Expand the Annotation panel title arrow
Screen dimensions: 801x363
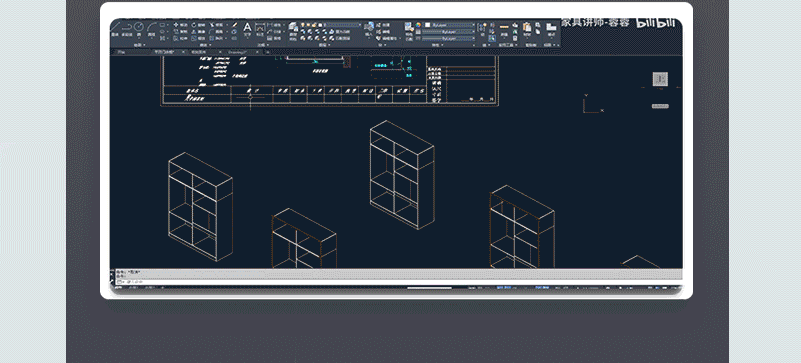tap(268, 45)
